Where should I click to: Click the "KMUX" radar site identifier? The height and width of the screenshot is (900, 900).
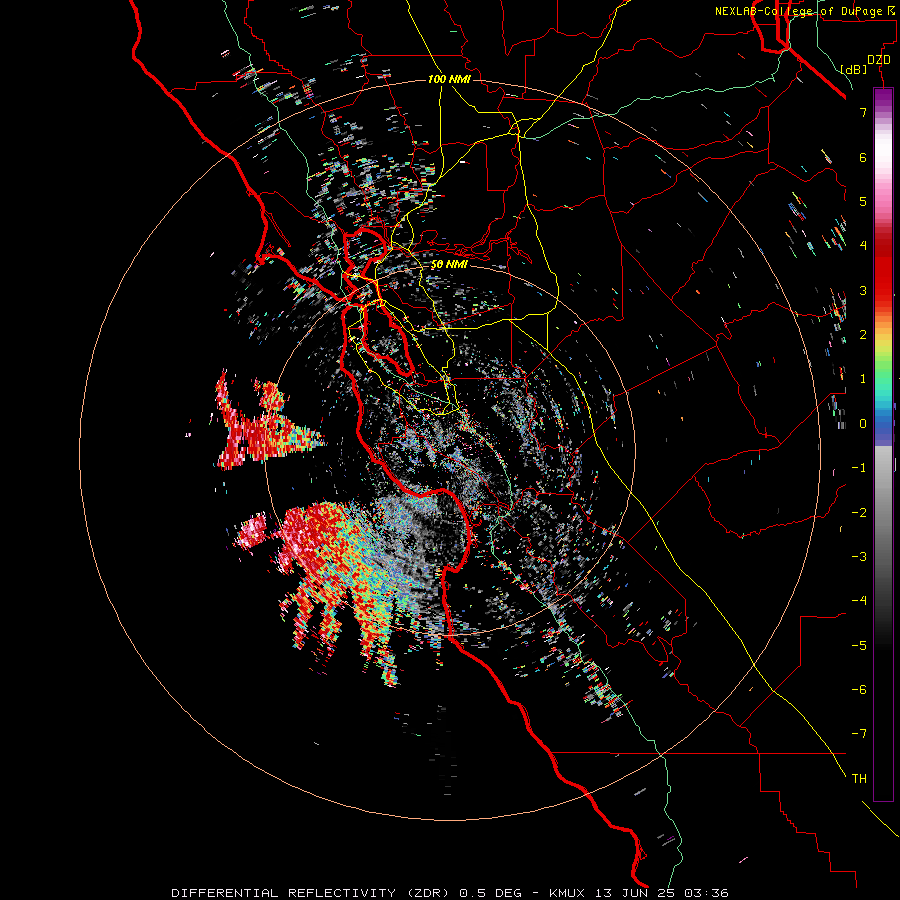567,893
